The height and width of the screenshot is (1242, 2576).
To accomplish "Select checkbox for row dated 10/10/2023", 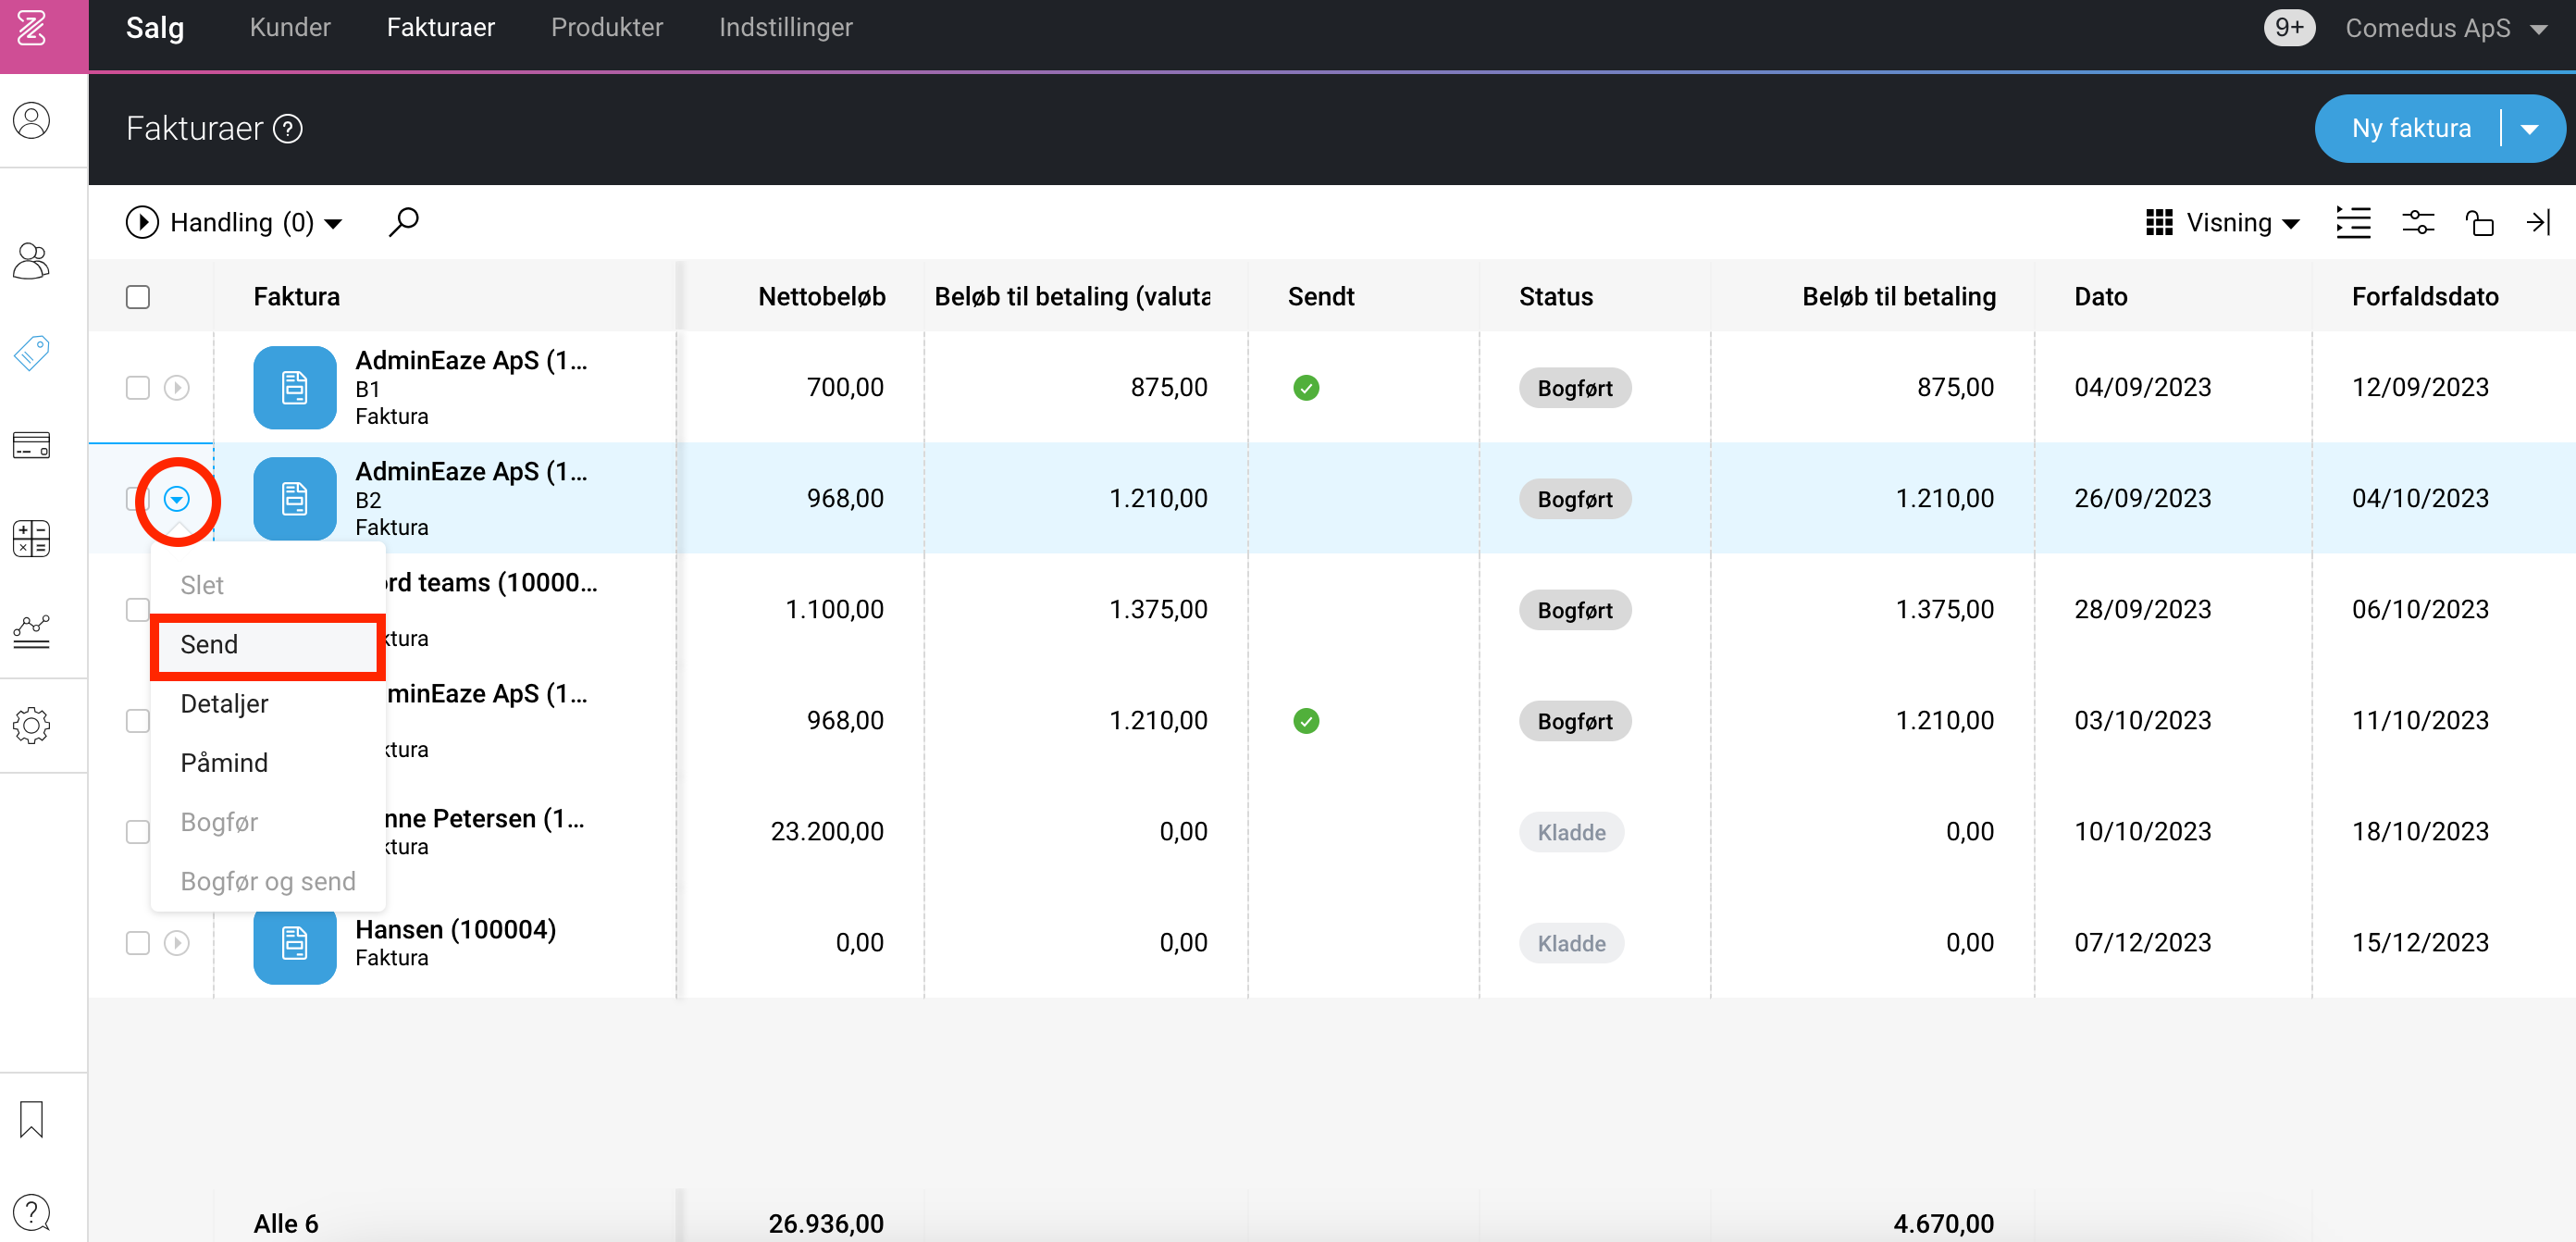I will (x=138, y=832).
